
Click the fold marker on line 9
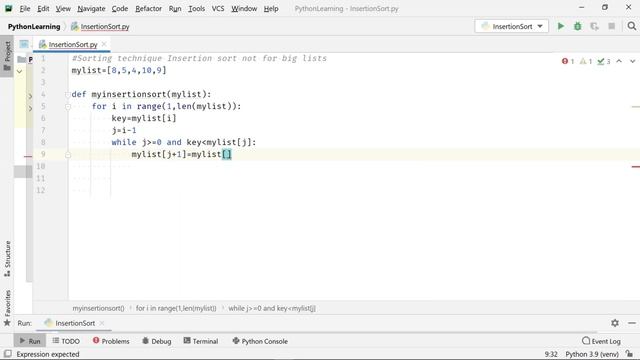coord(68,155)
